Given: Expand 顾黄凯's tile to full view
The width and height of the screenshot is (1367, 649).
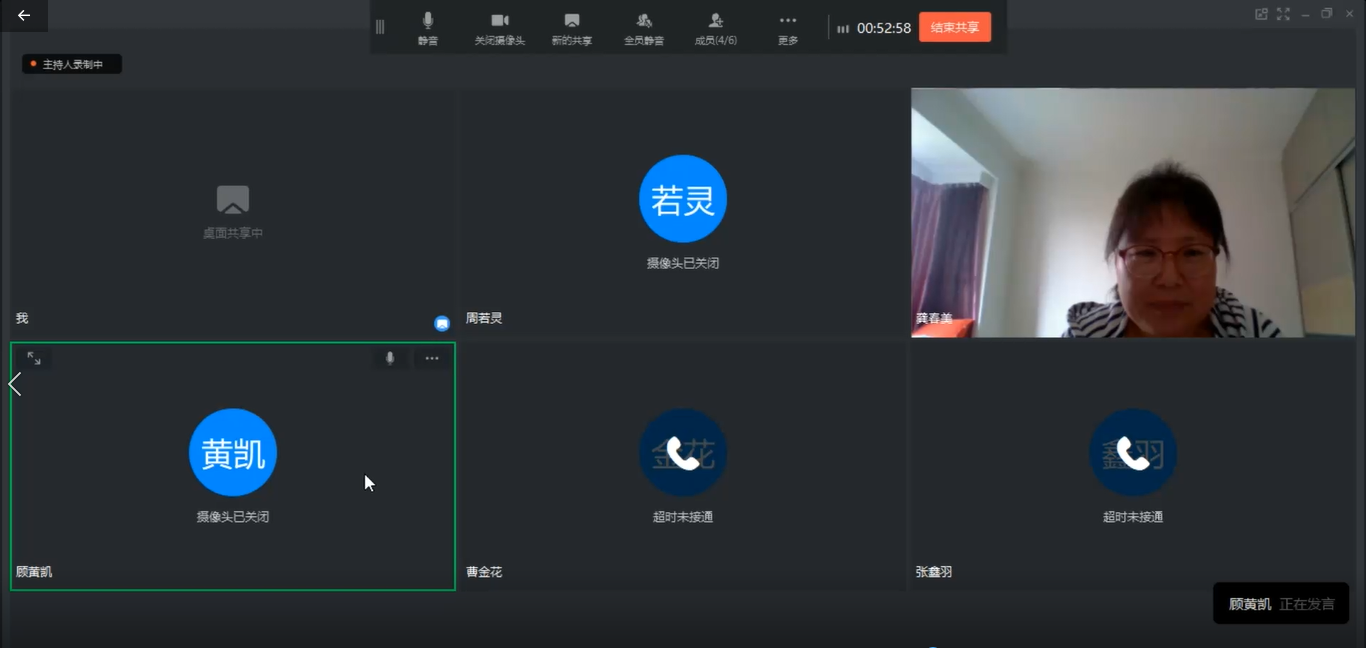Looking at the screenshot, I should click(x=34, y=358).
